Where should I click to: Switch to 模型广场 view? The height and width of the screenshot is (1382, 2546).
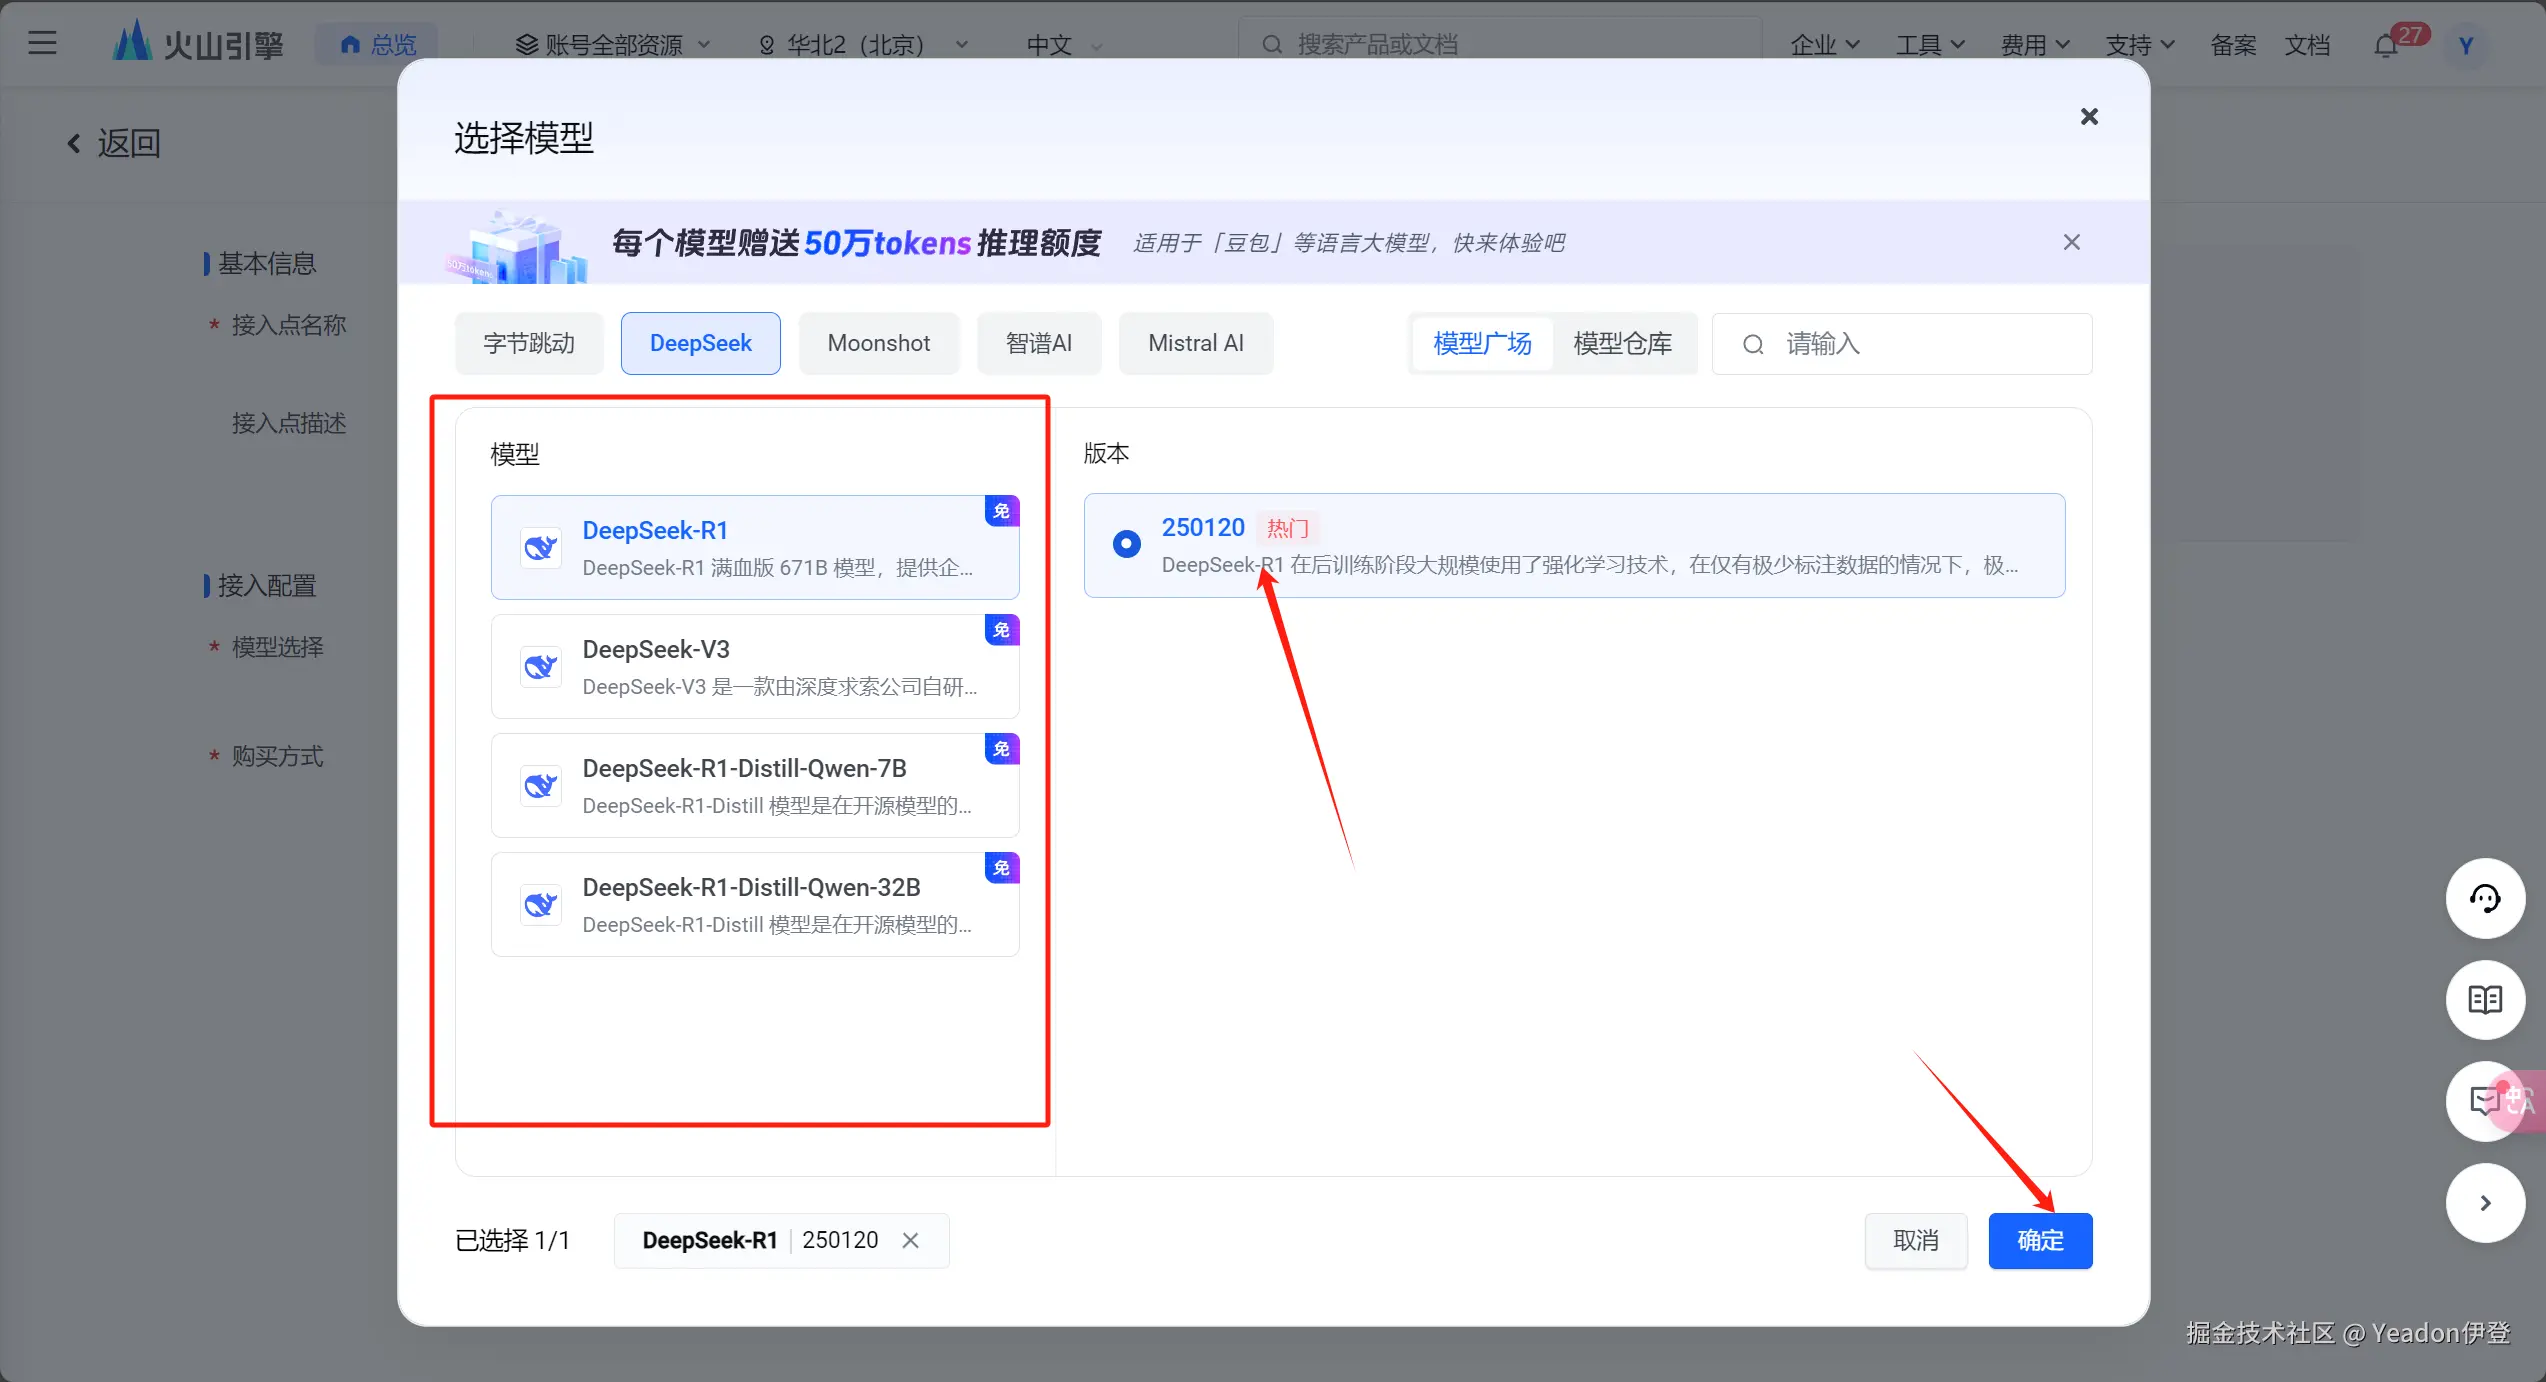[x=1482, y=344]
